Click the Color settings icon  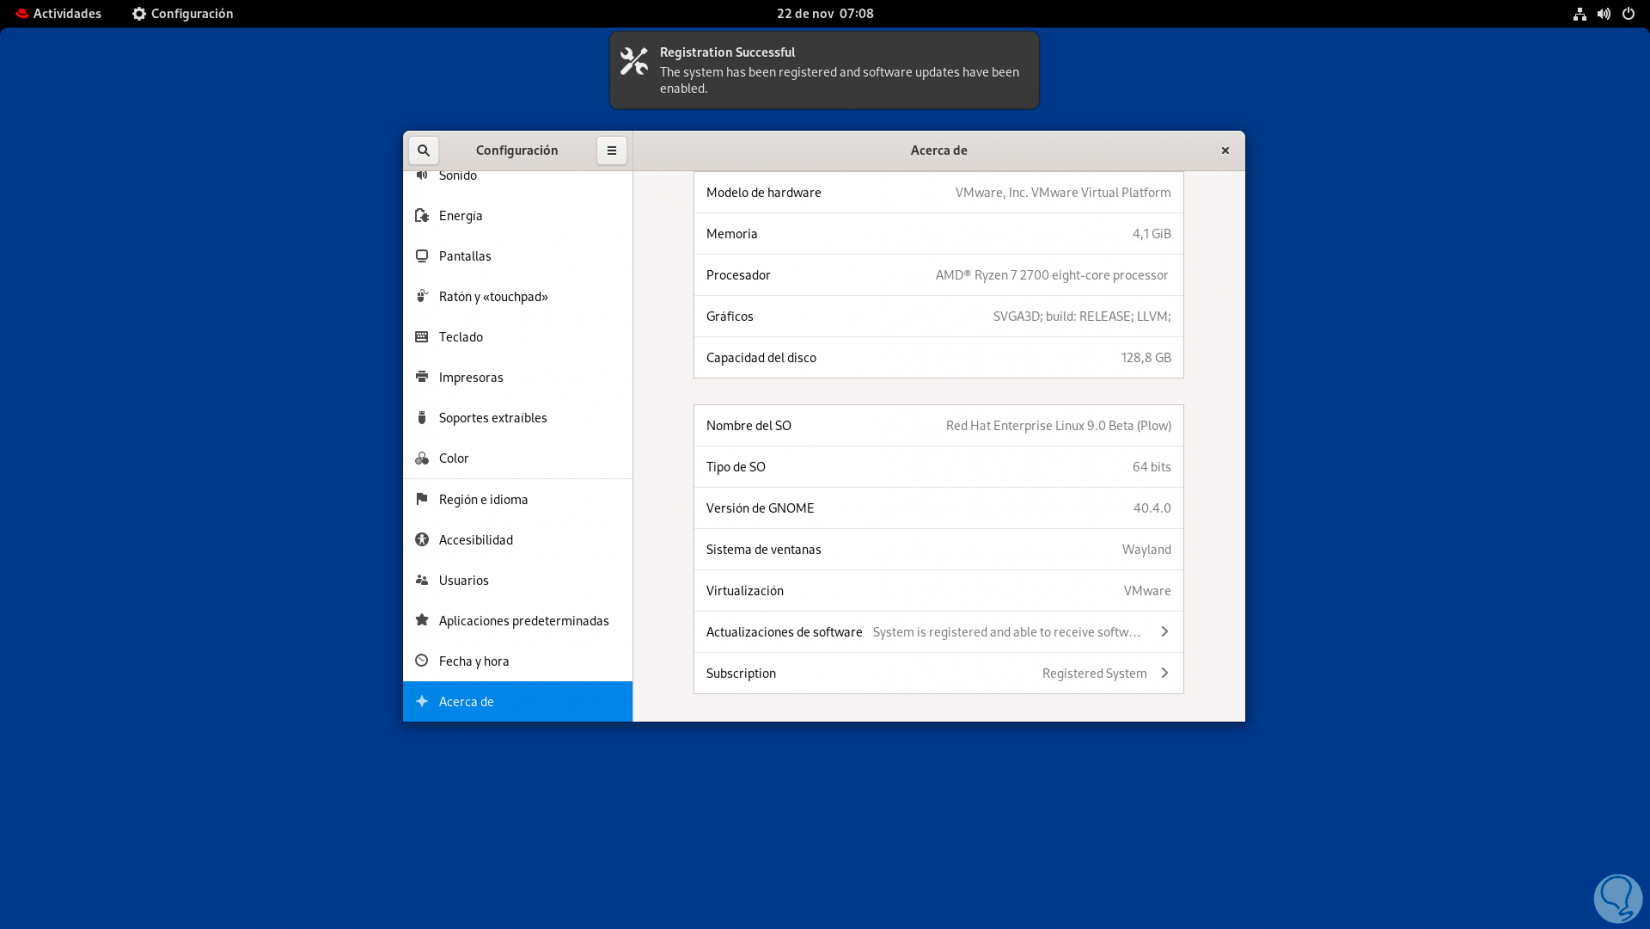pos(422,458)
